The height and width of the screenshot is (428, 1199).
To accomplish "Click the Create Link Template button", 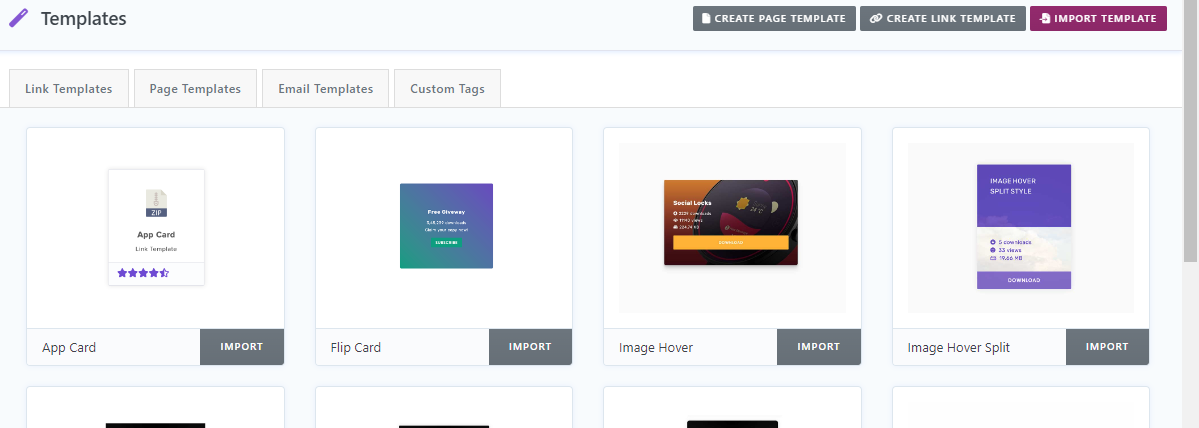I will 943,18.
